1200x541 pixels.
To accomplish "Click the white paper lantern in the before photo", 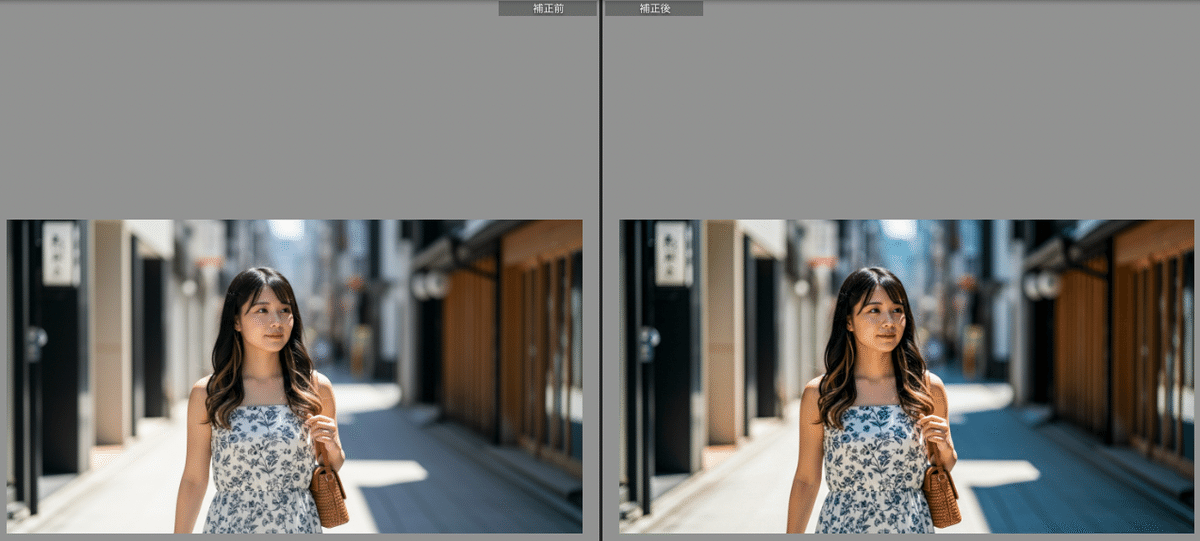I will 429,285.
